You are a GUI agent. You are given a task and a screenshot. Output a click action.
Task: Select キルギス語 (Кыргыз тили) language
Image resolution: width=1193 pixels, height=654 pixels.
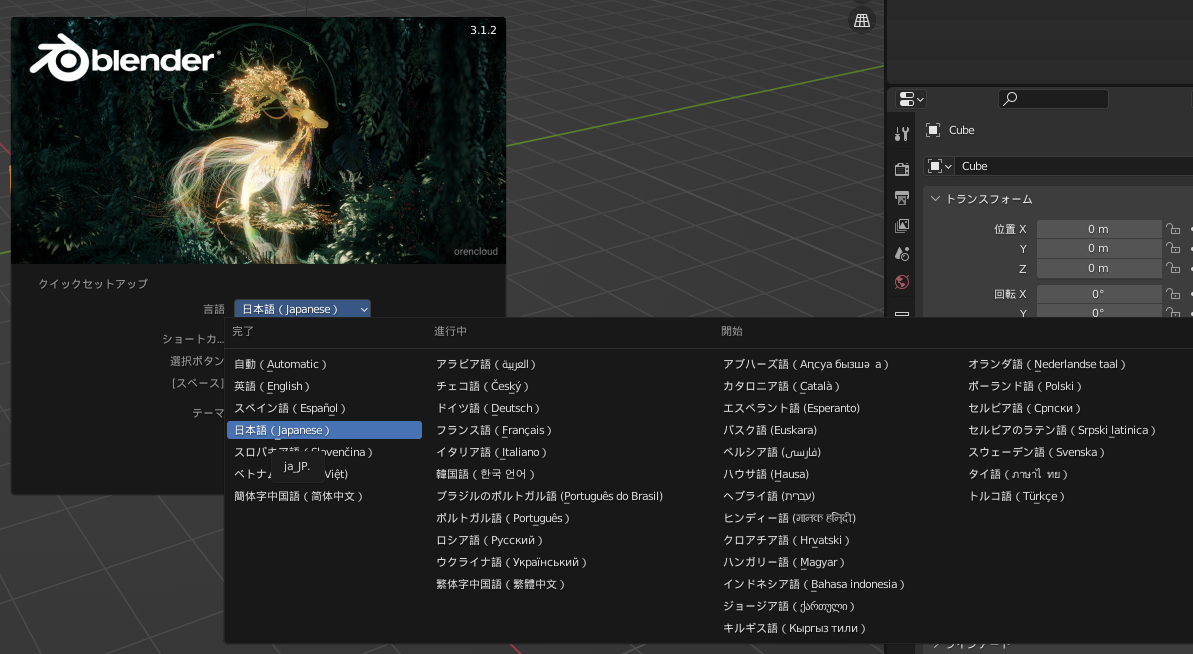pos(794,629)
